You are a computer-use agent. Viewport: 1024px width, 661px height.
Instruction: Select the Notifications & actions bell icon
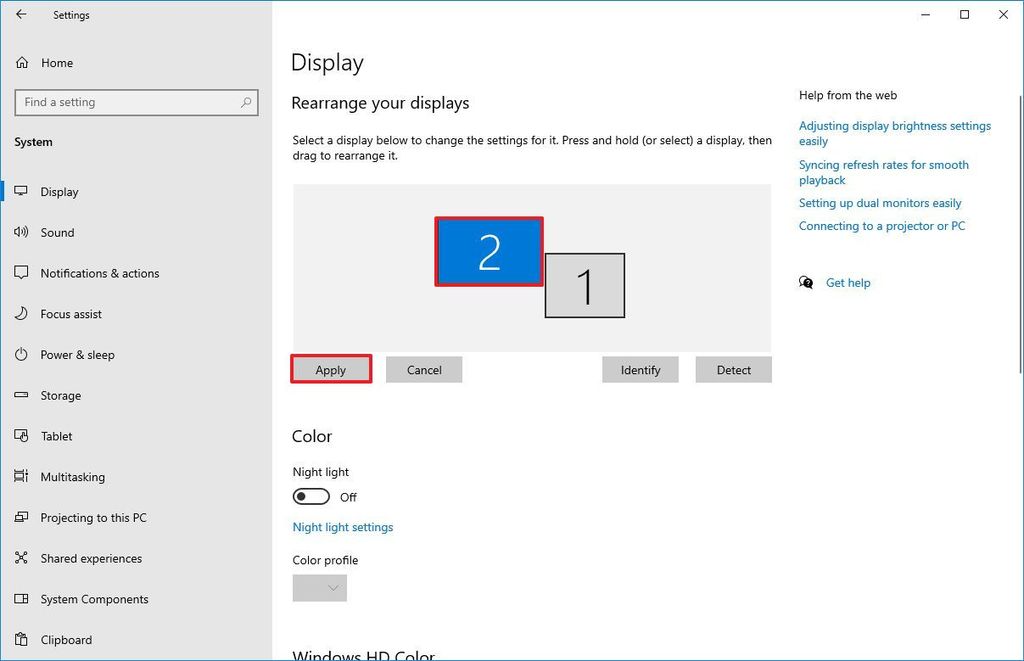22,273
